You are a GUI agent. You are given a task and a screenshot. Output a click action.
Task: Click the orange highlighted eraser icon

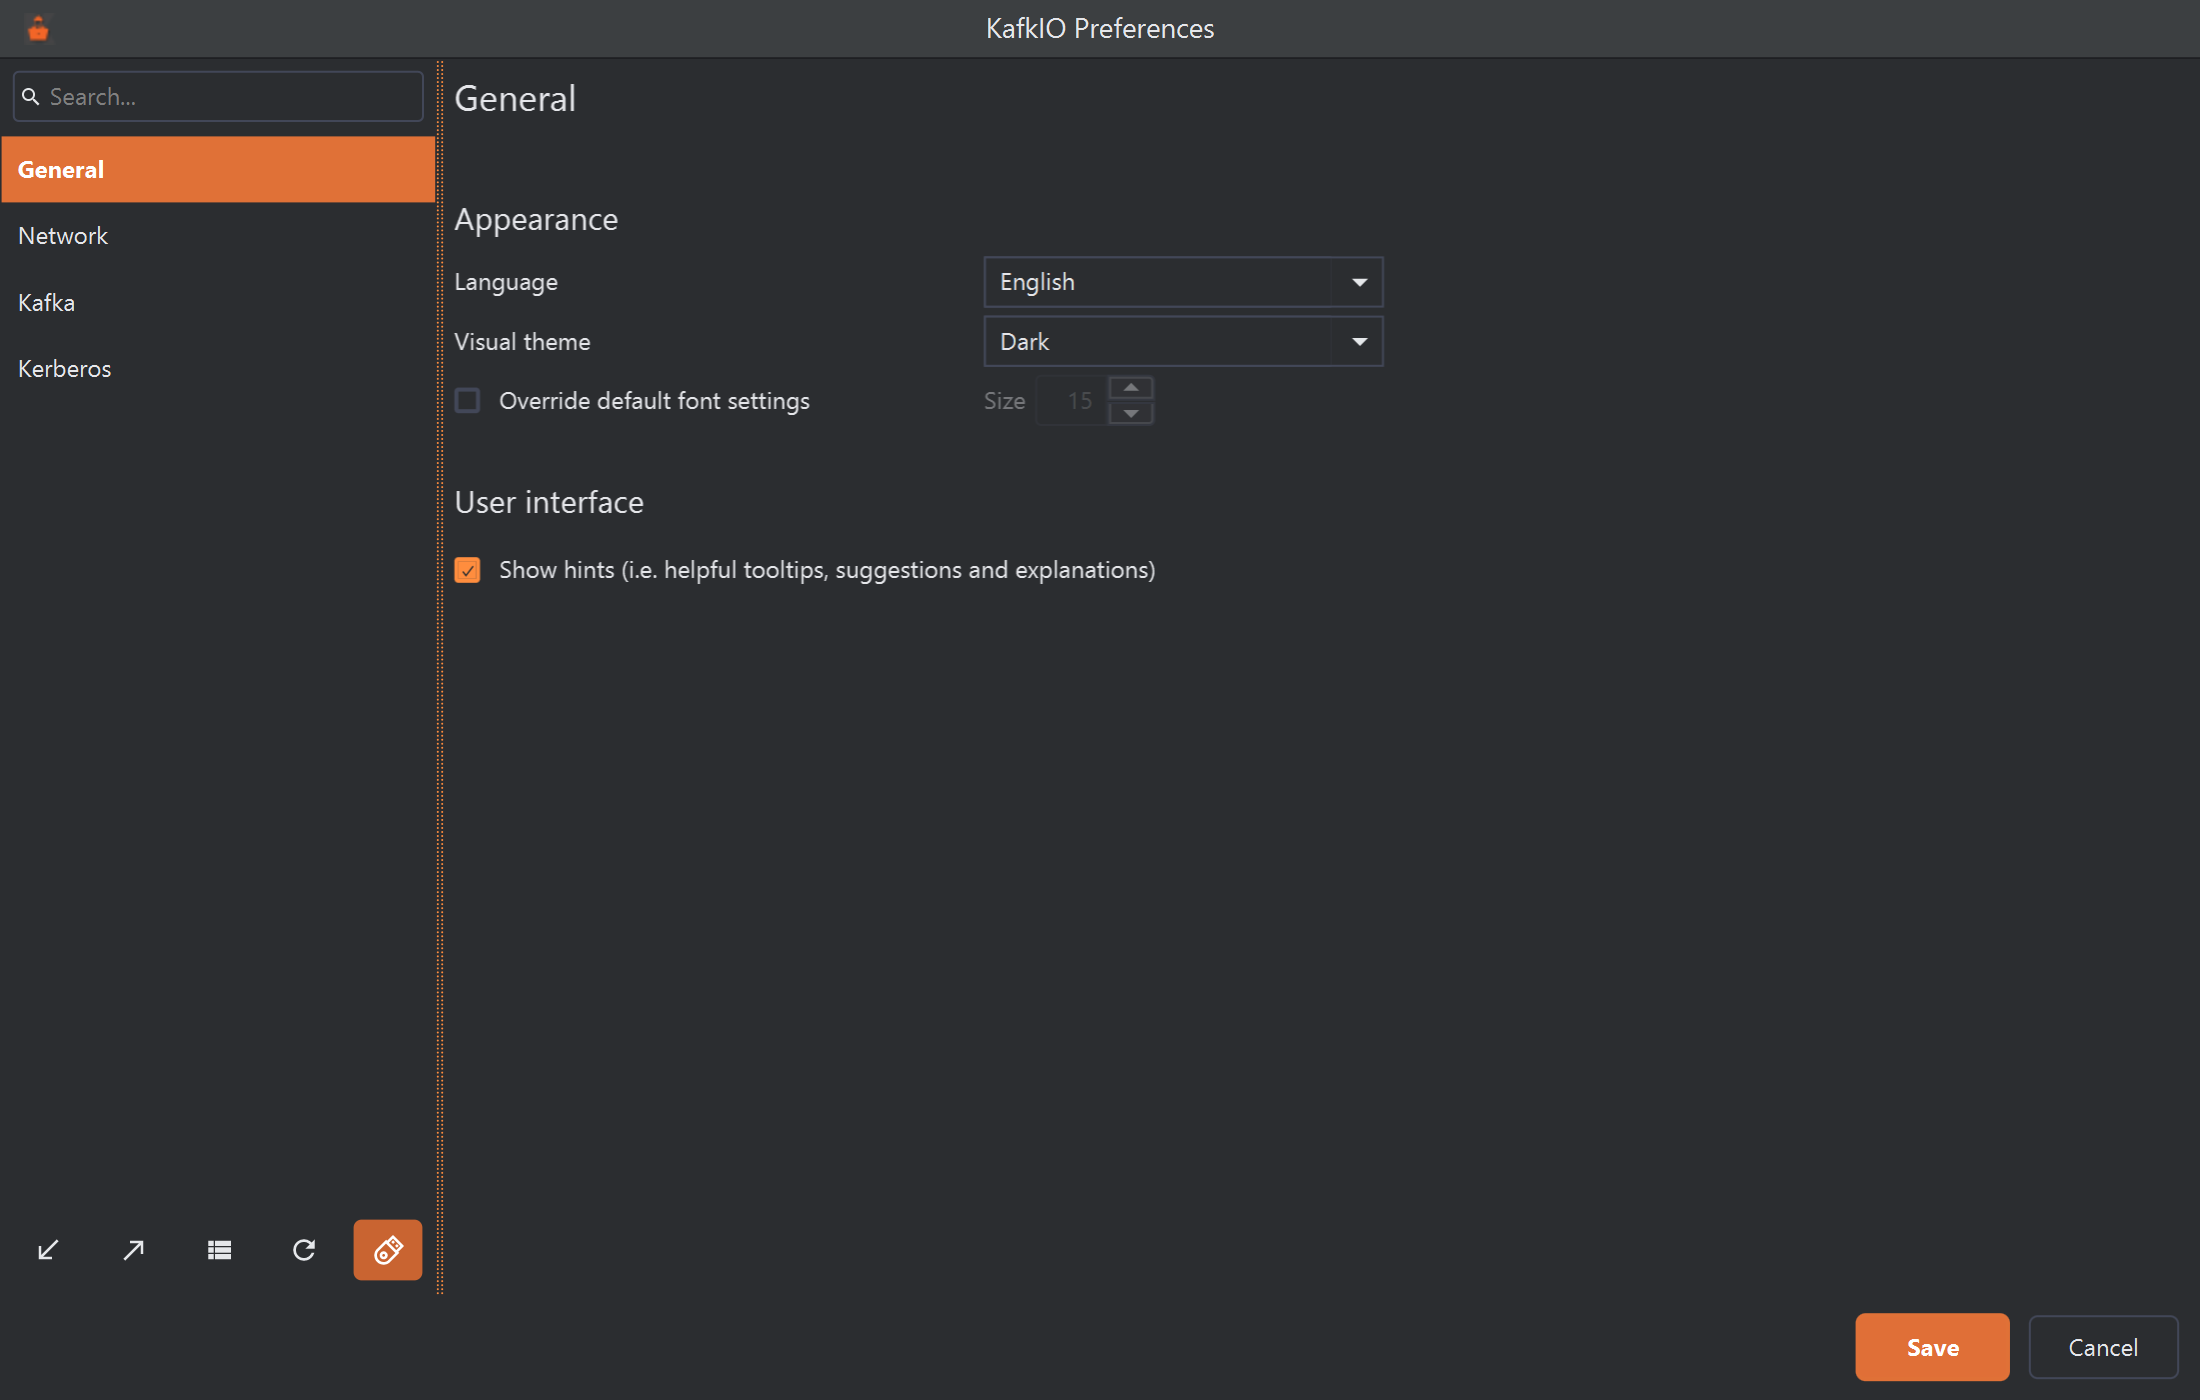coord(388,1250)
